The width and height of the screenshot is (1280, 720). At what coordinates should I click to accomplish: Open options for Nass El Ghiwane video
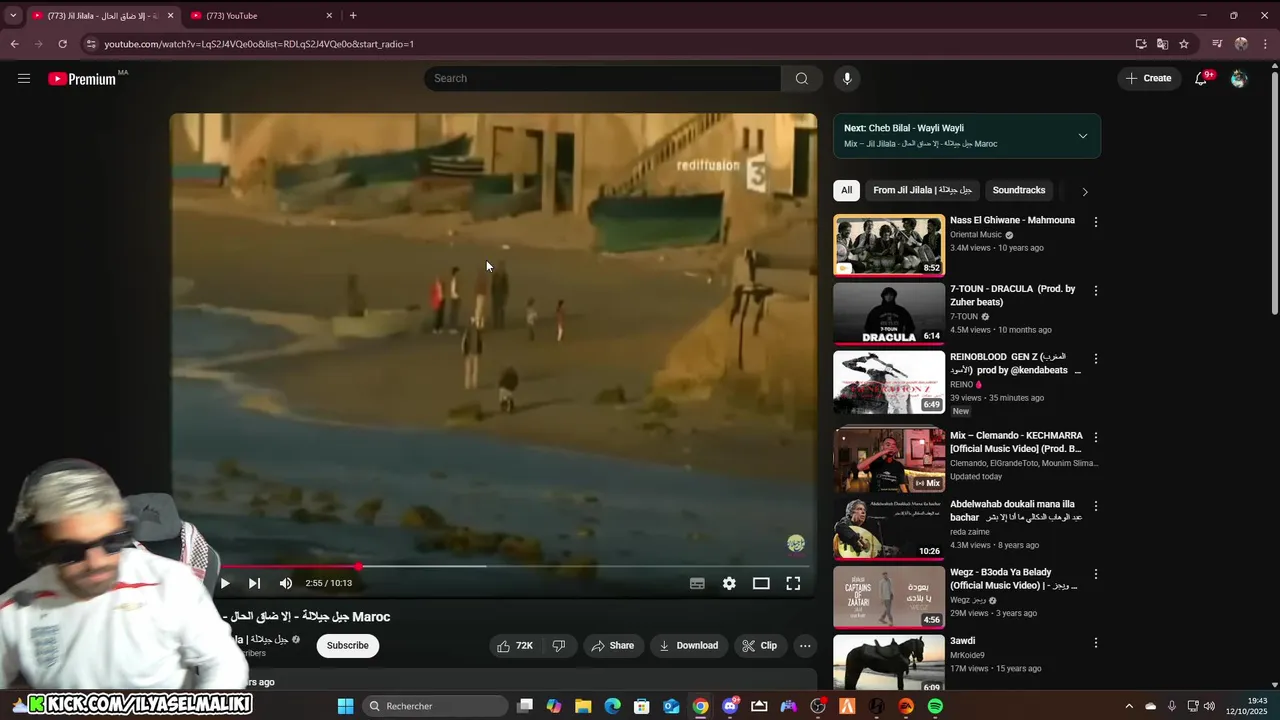coord(1096,222)
